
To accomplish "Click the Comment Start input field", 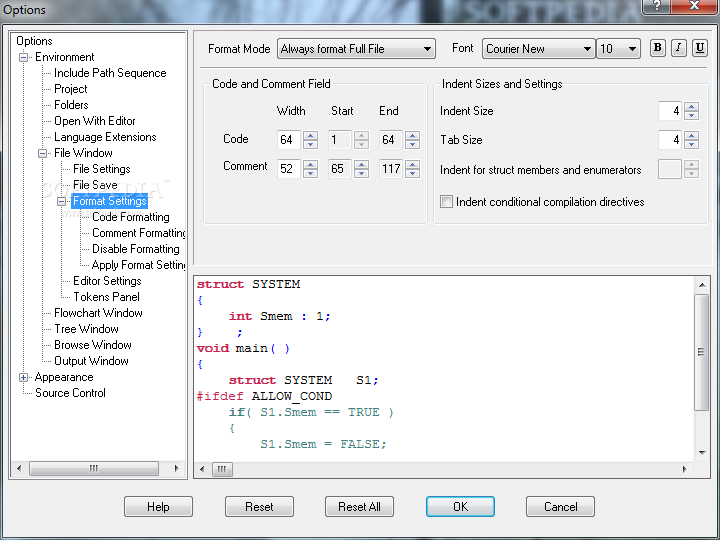I will pyautogui.click(x=340, y=169).
